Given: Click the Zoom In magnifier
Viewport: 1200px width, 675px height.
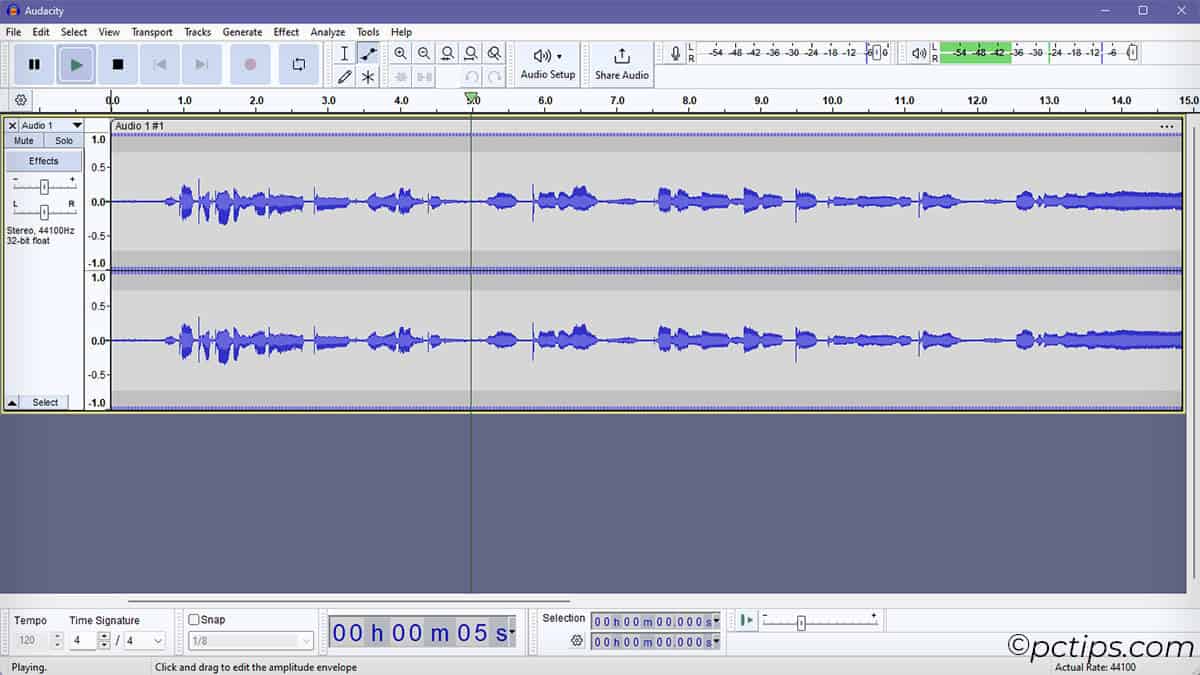Looking at the screenshot, I should point(401,54).
